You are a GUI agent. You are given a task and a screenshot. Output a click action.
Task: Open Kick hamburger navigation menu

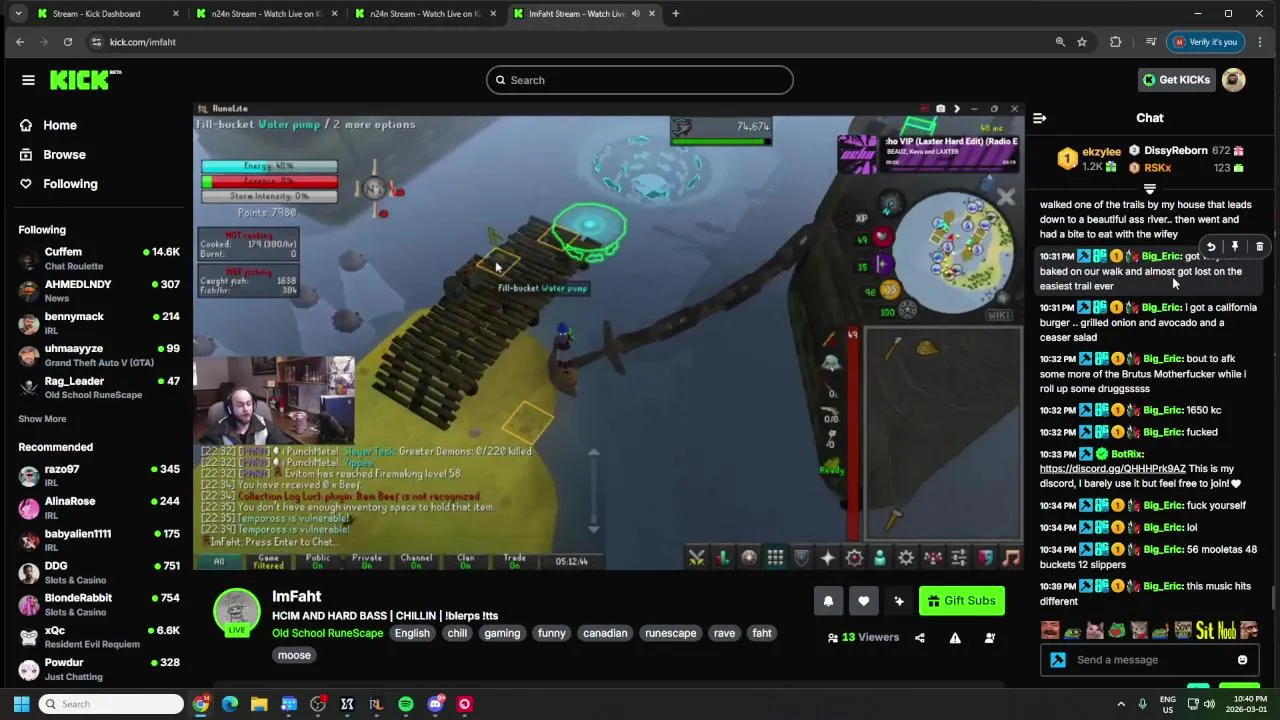pyautogui.click(x=28, y=80)
